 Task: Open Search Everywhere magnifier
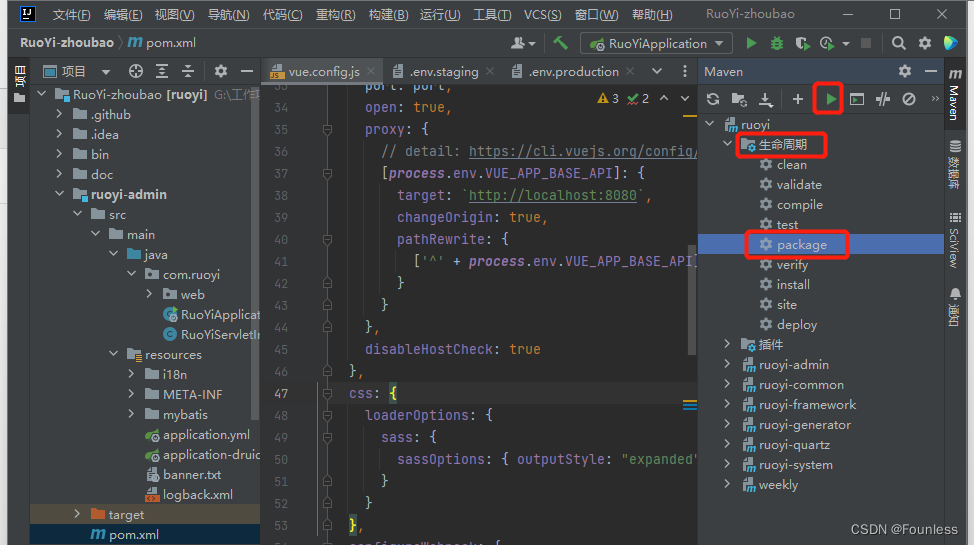898,44
